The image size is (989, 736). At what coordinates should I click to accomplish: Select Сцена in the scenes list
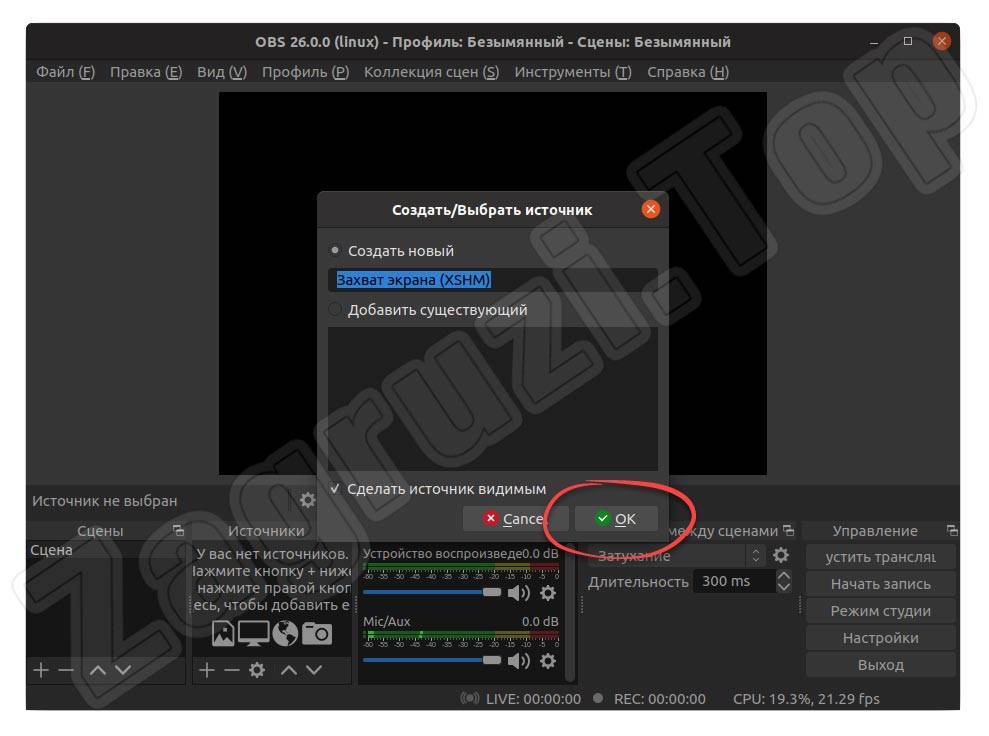point(105,550)
